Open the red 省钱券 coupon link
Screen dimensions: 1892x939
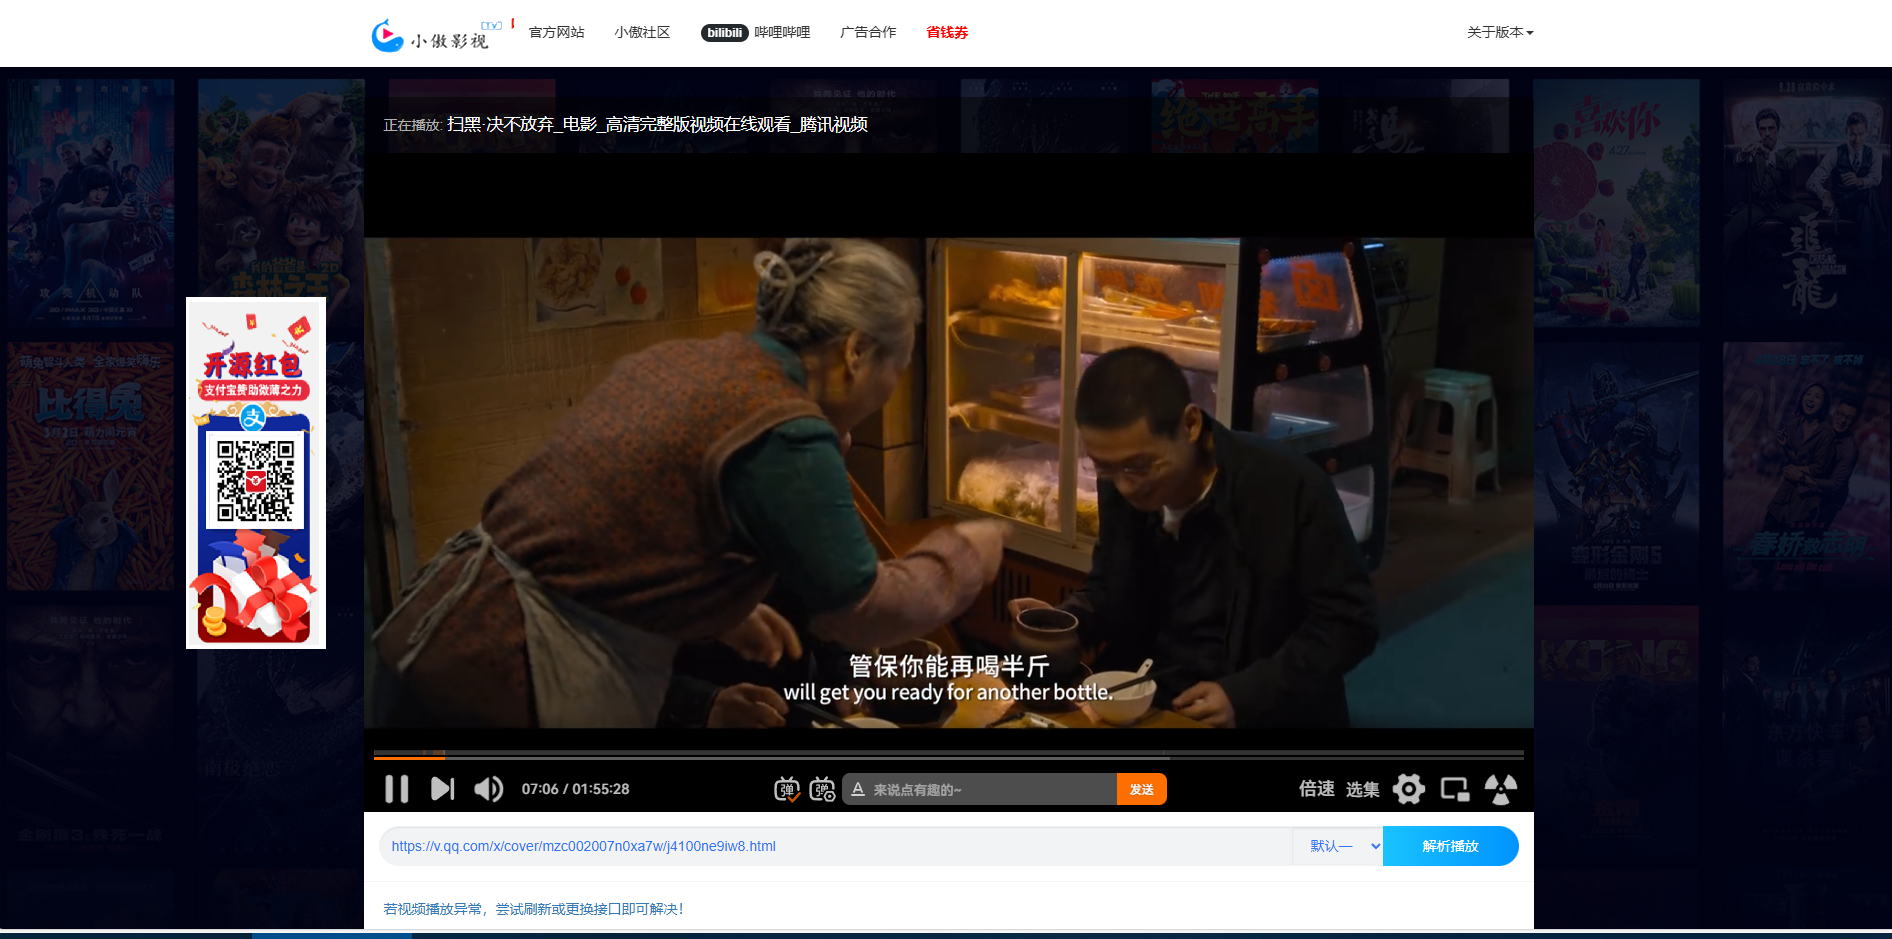click(947, 32)
